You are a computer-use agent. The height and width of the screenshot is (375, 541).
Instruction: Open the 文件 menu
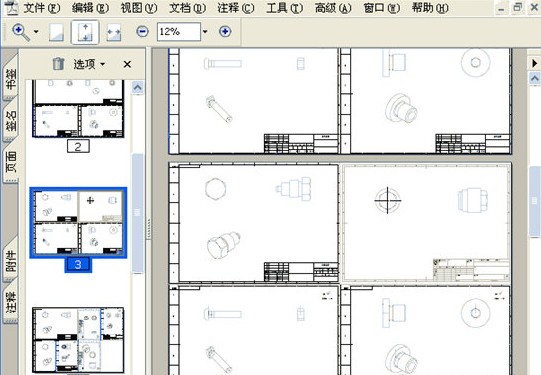(41, 8)
